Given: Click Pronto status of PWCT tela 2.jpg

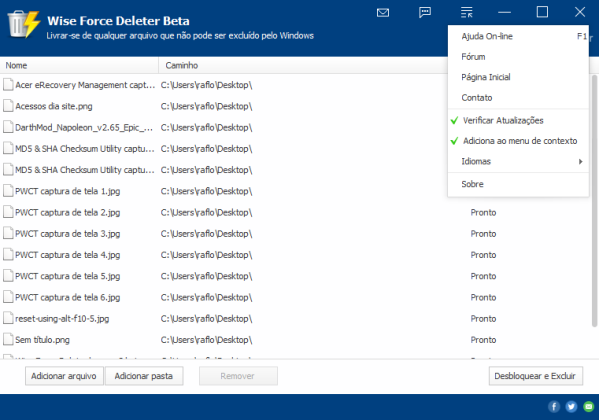Looking at the screenshot, I should click(x=483, y=212).
